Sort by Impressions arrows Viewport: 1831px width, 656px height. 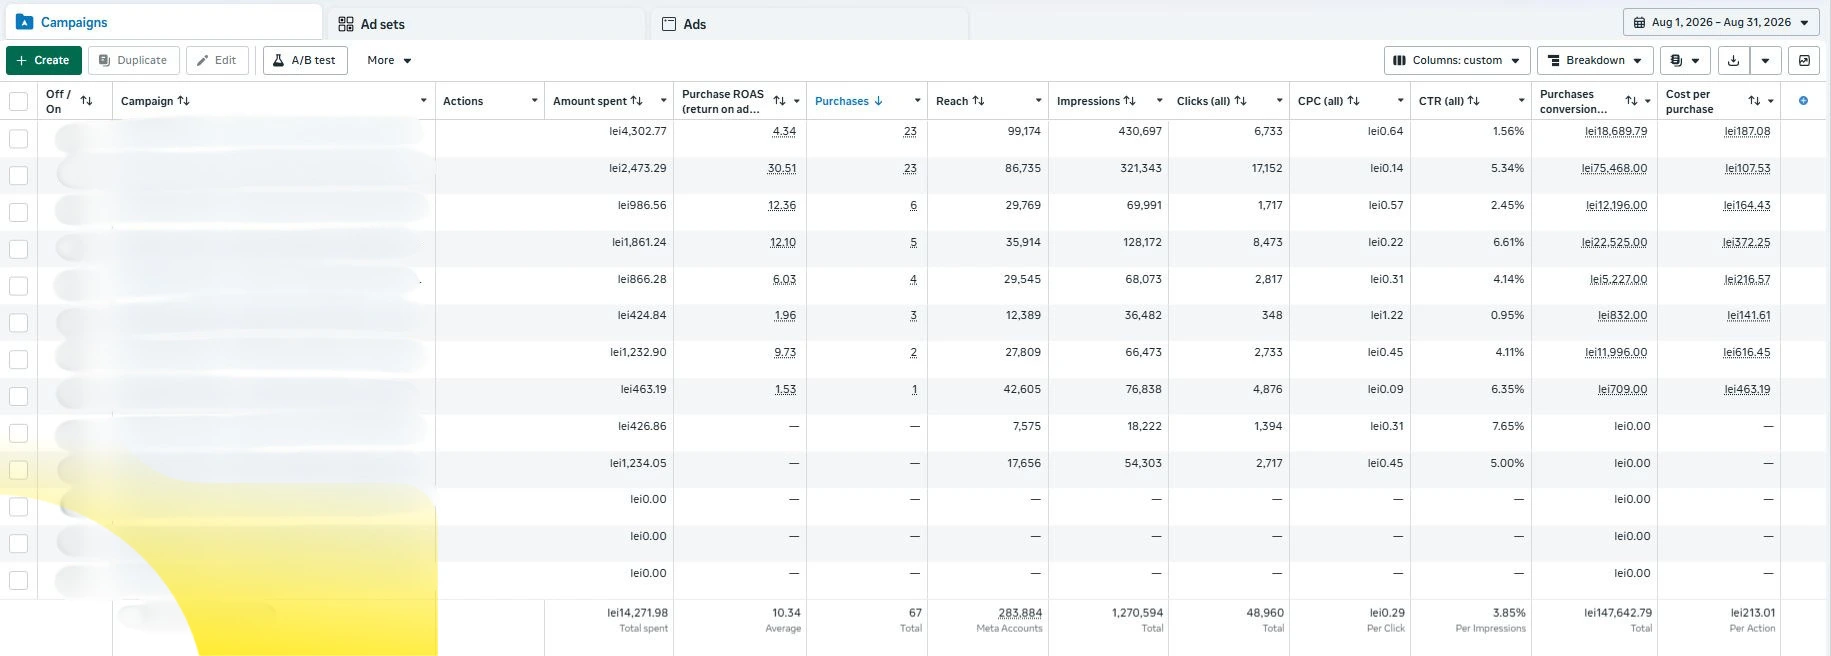point(1130,101)
